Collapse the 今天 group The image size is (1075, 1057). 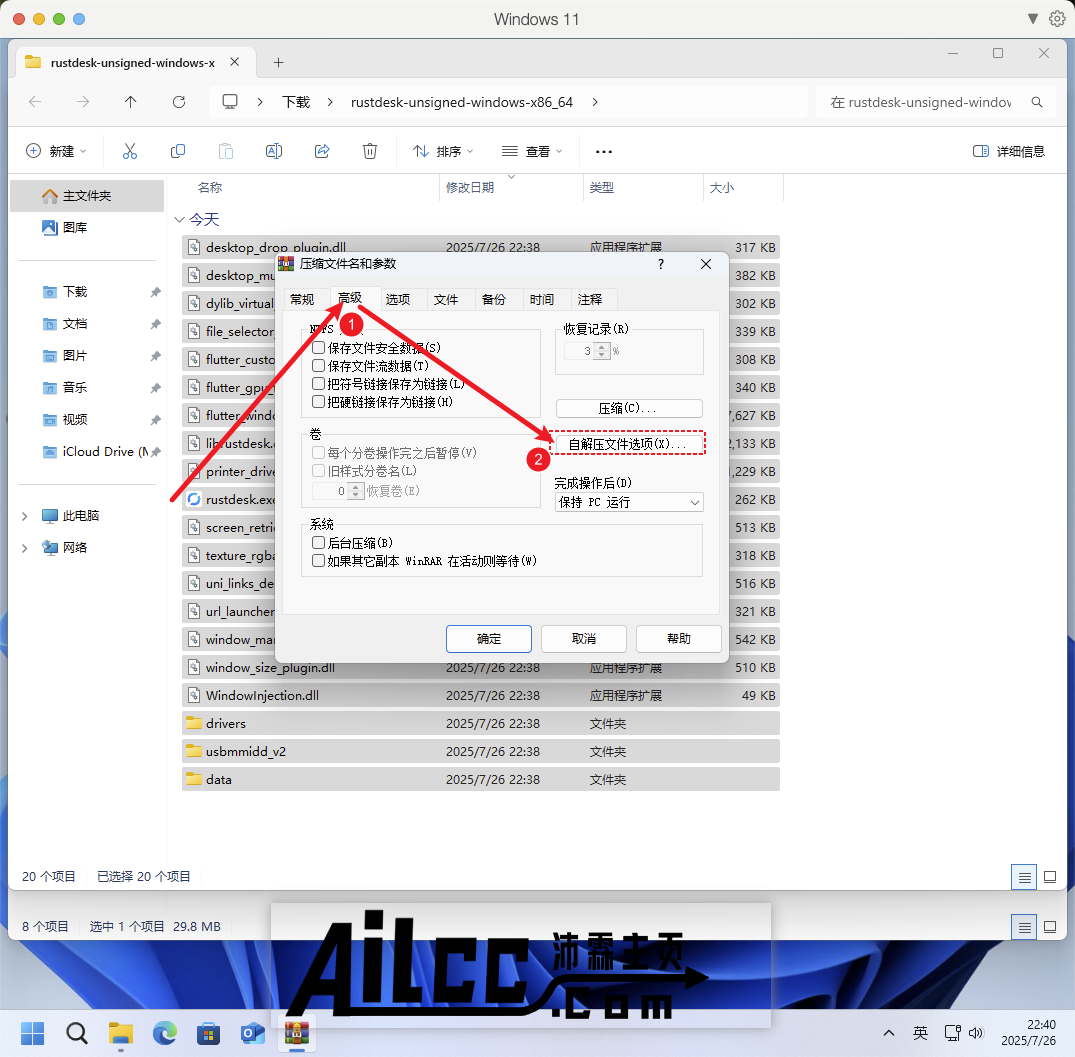coord(180,219)
